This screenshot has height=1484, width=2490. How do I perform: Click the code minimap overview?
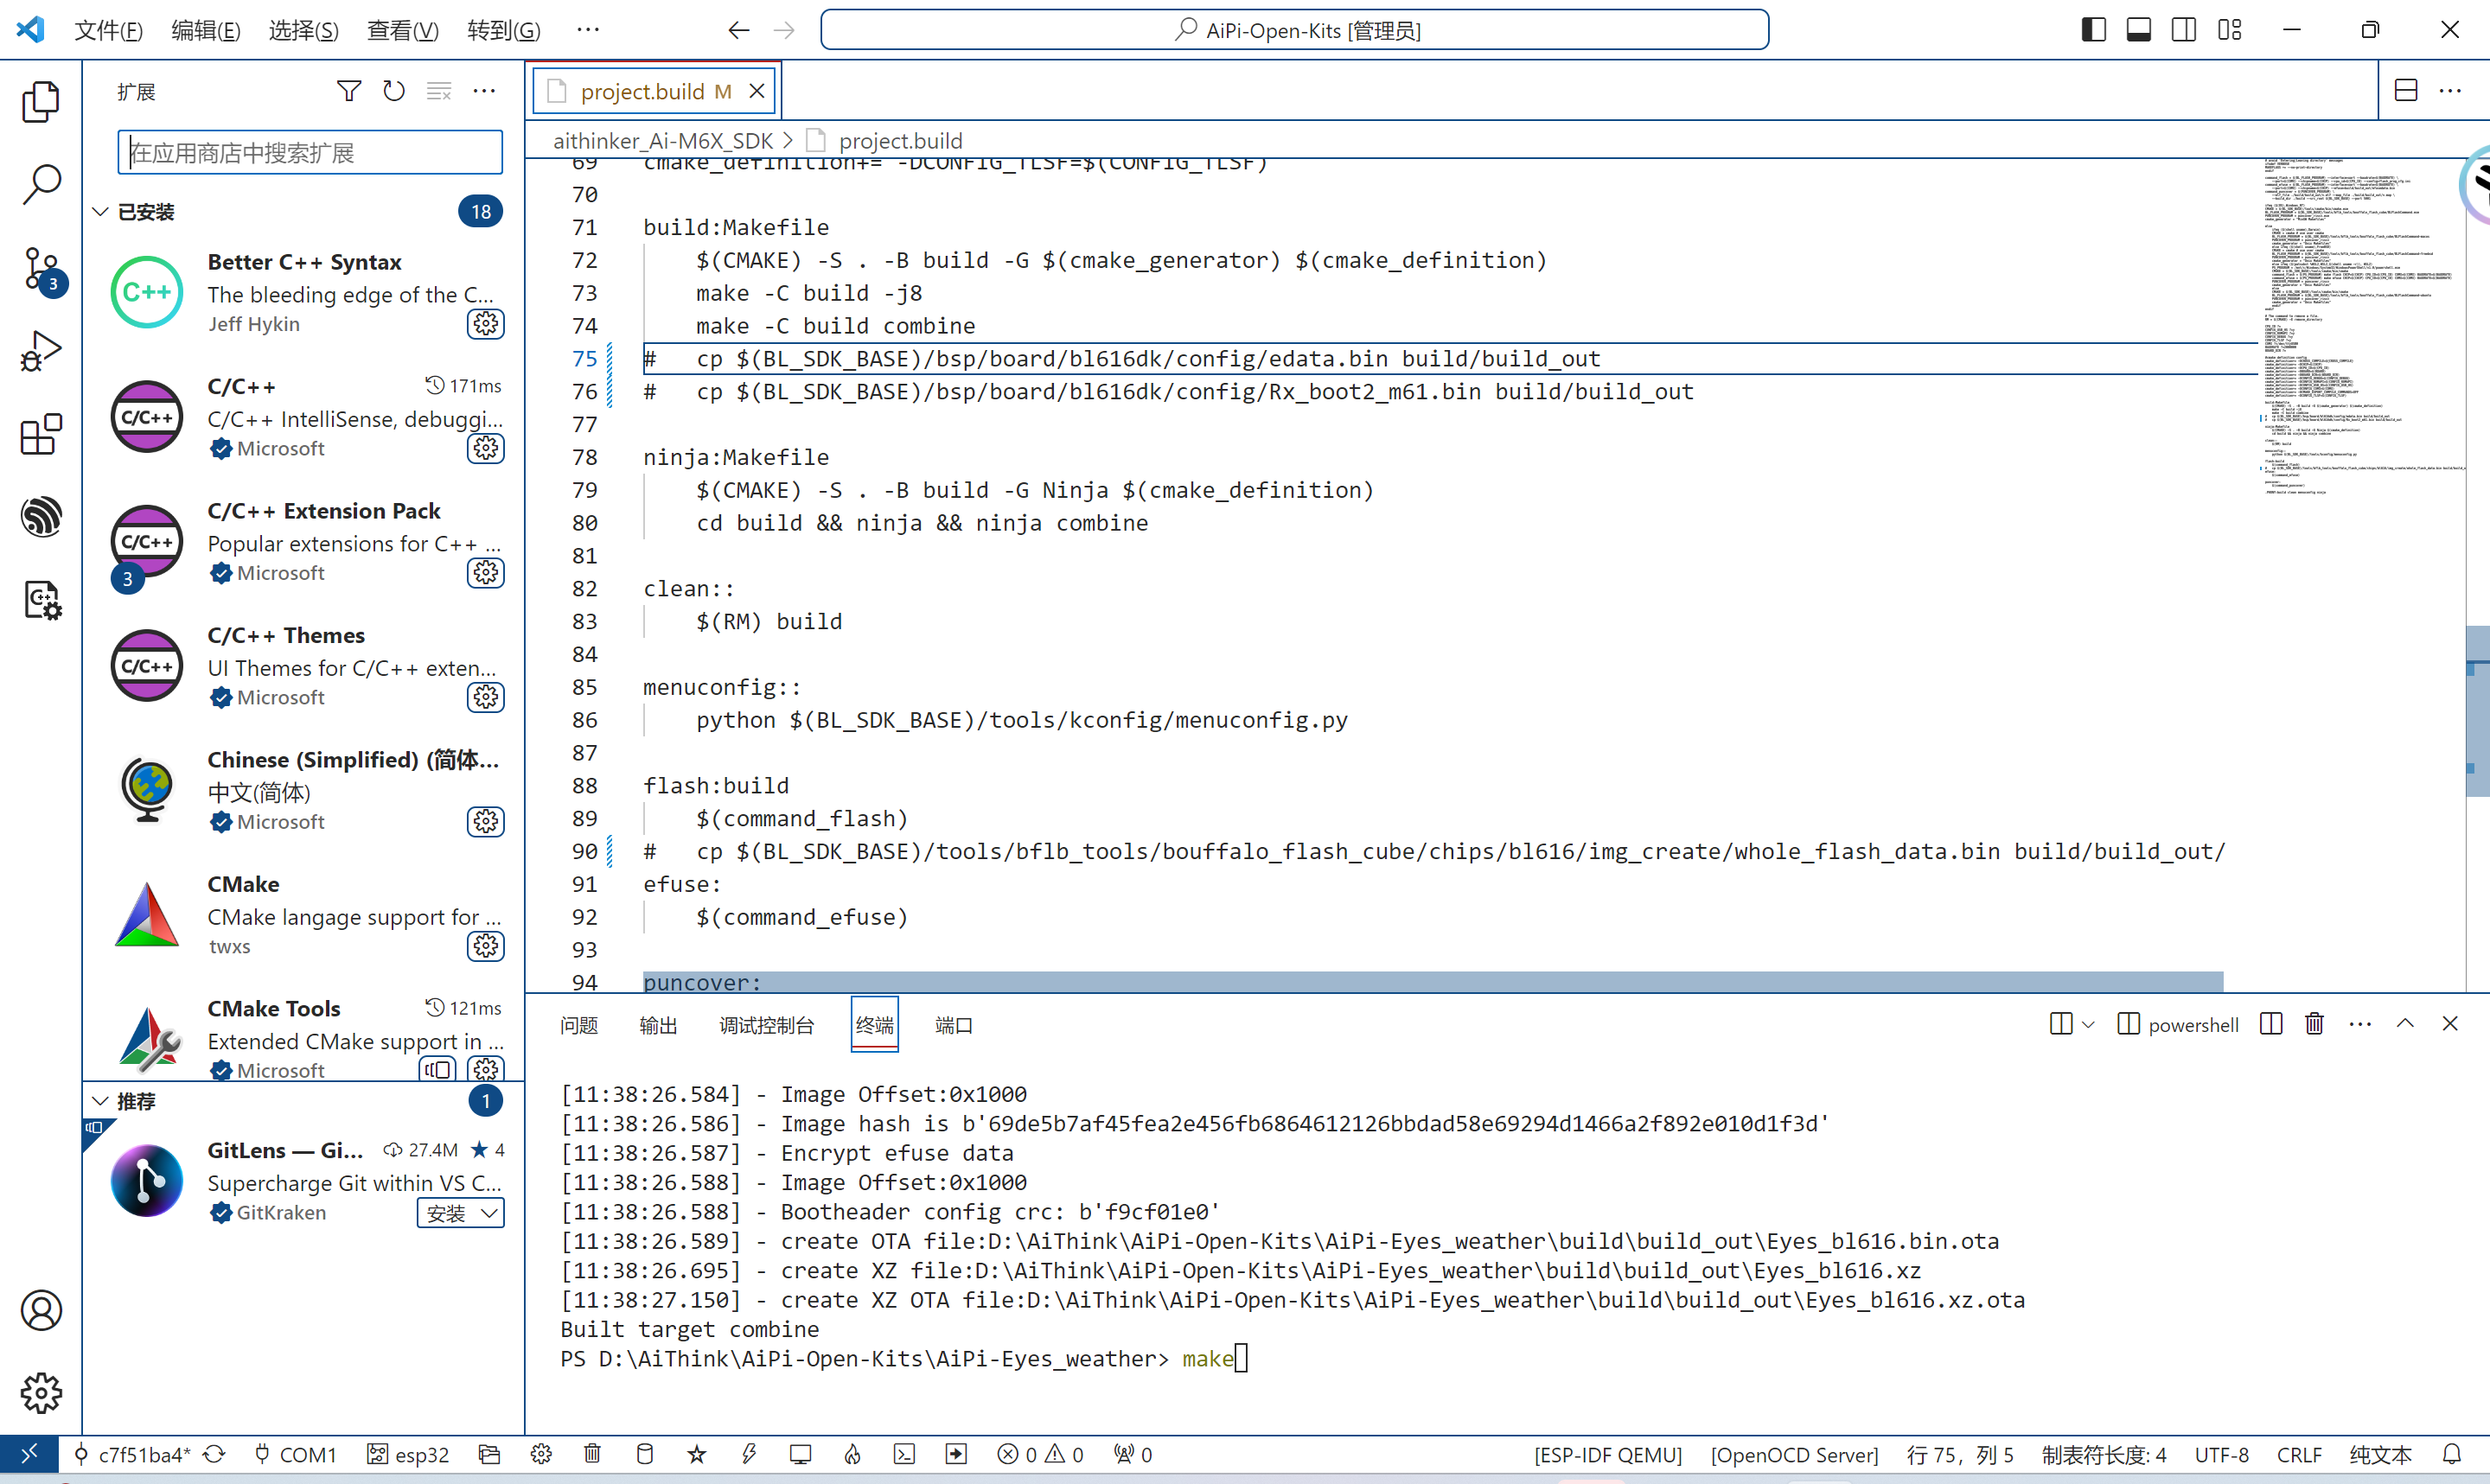click(x=2360, y=326)
